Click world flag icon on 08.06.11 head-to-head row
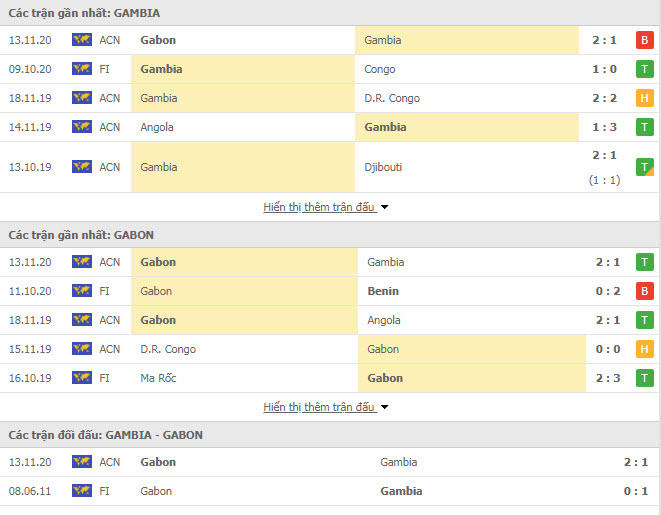The width and height of the screenshot is (661, 515). click(x=82, y=491)
